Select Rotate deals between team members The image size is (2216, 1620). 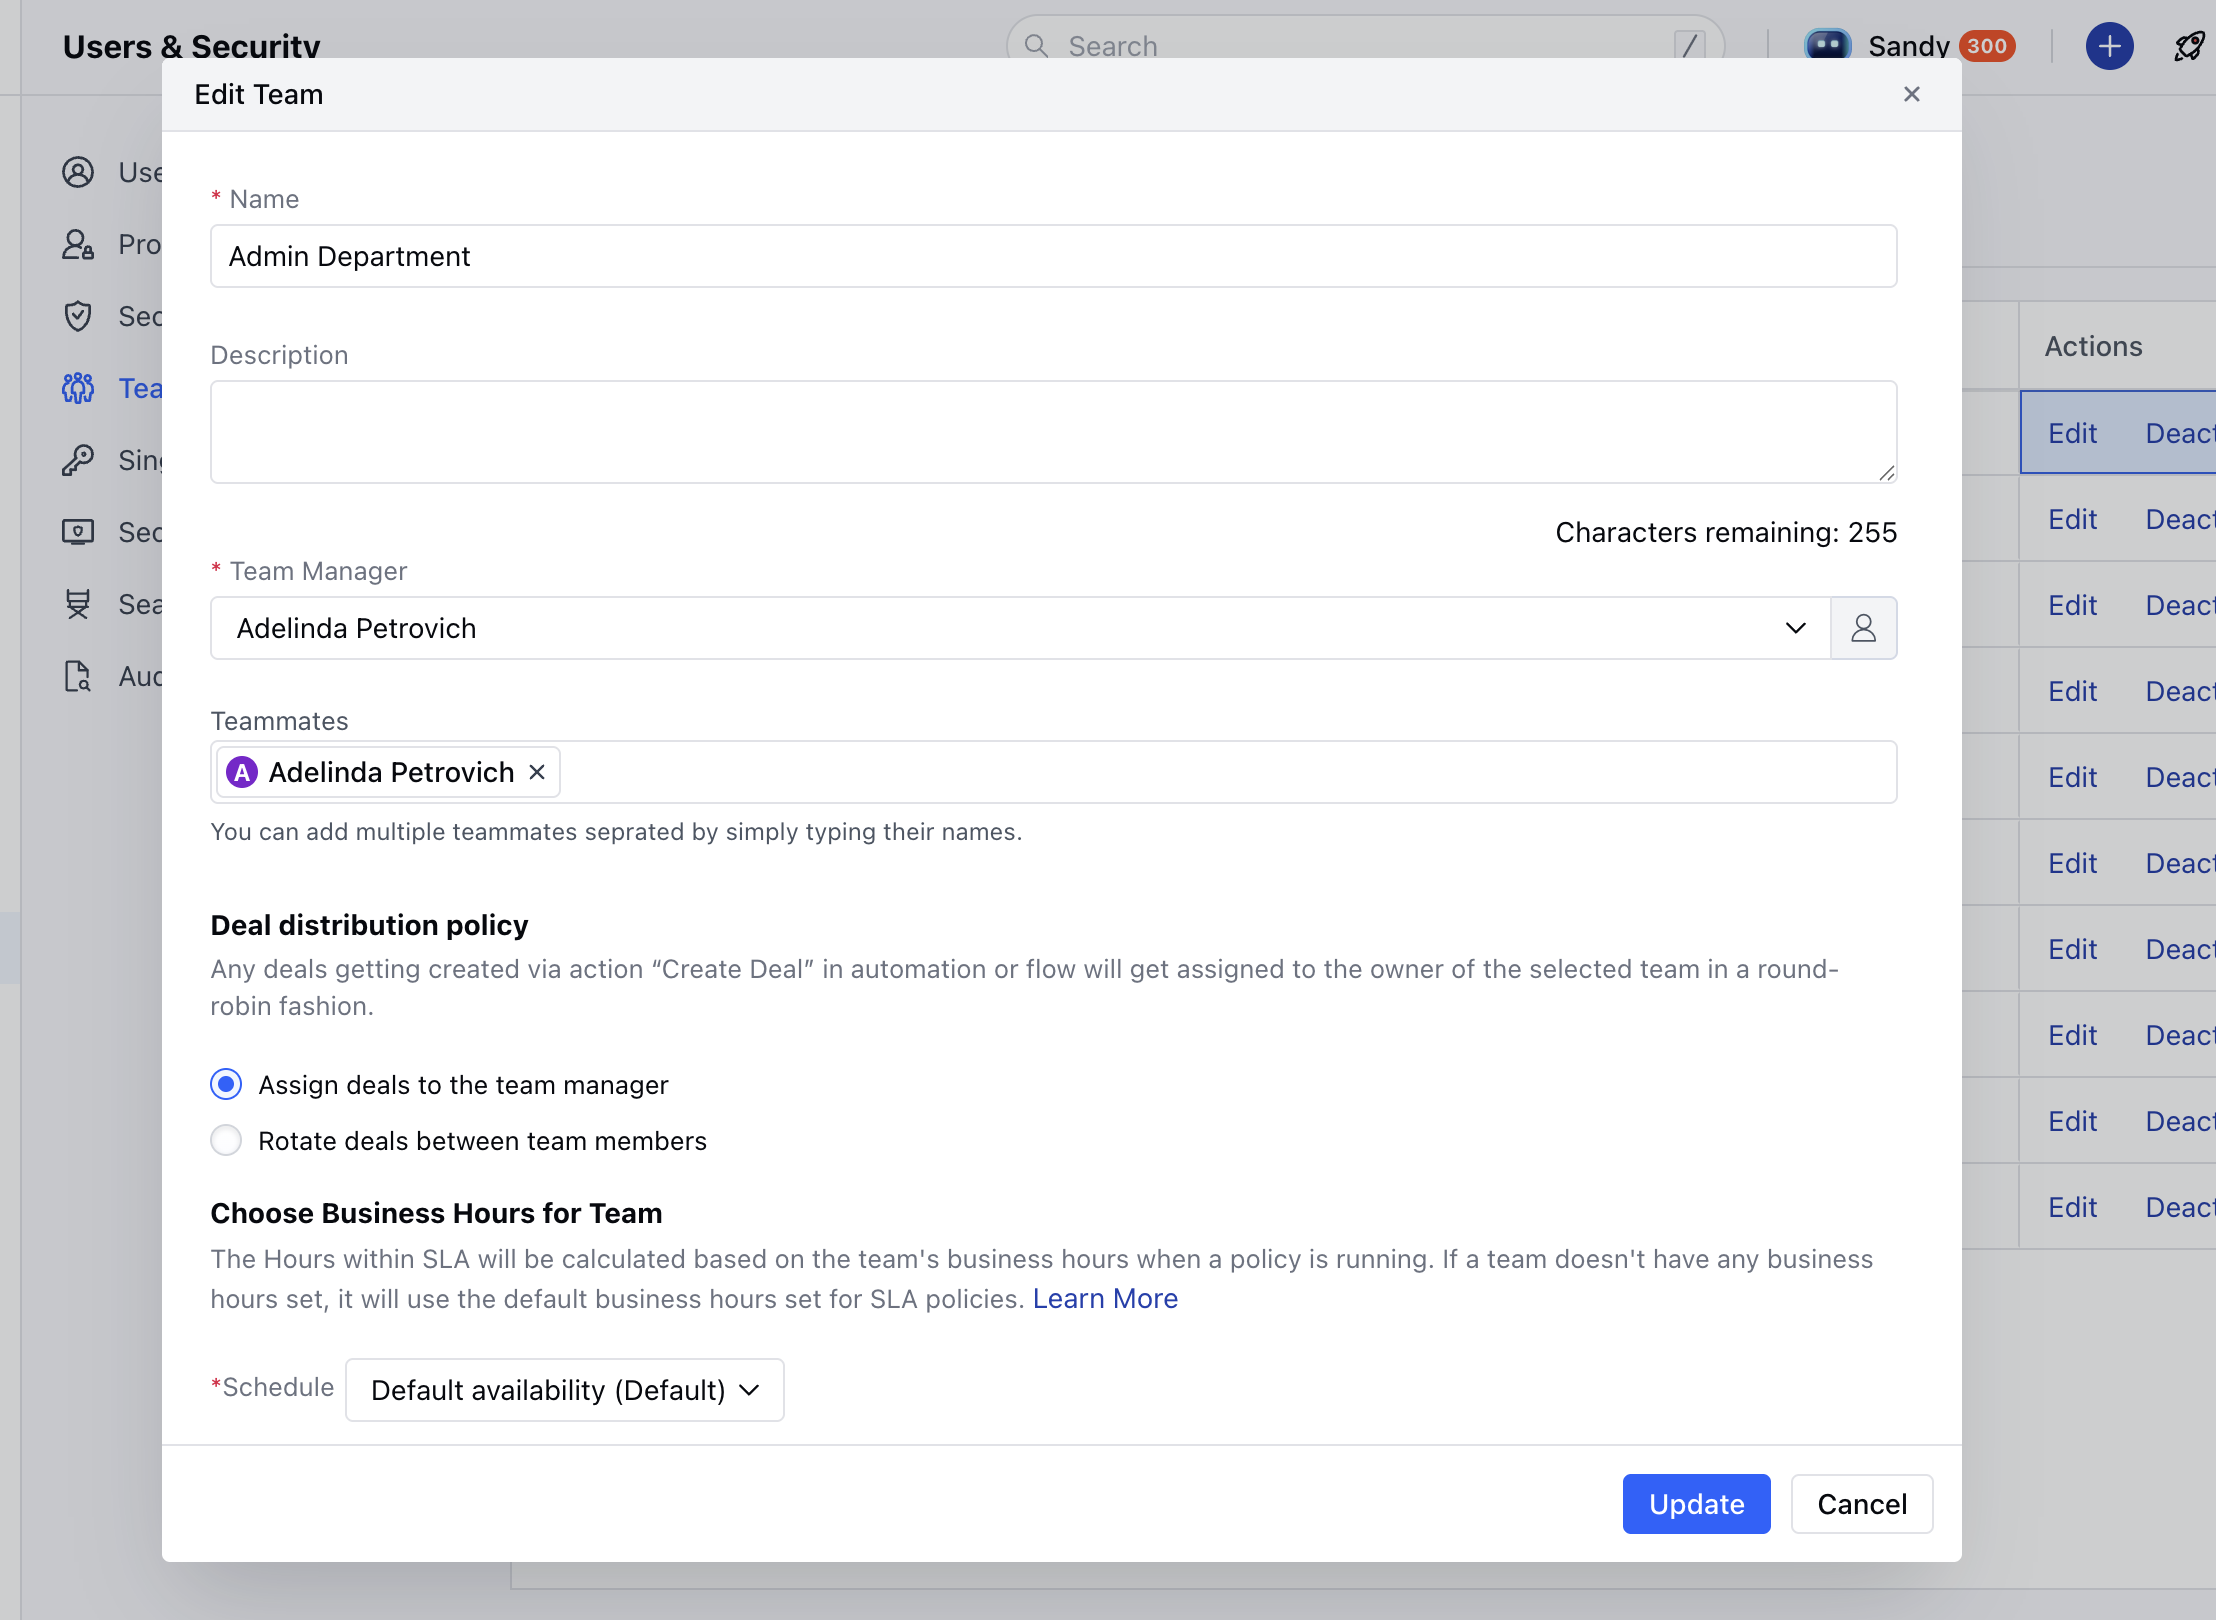tap(226, 1140)
